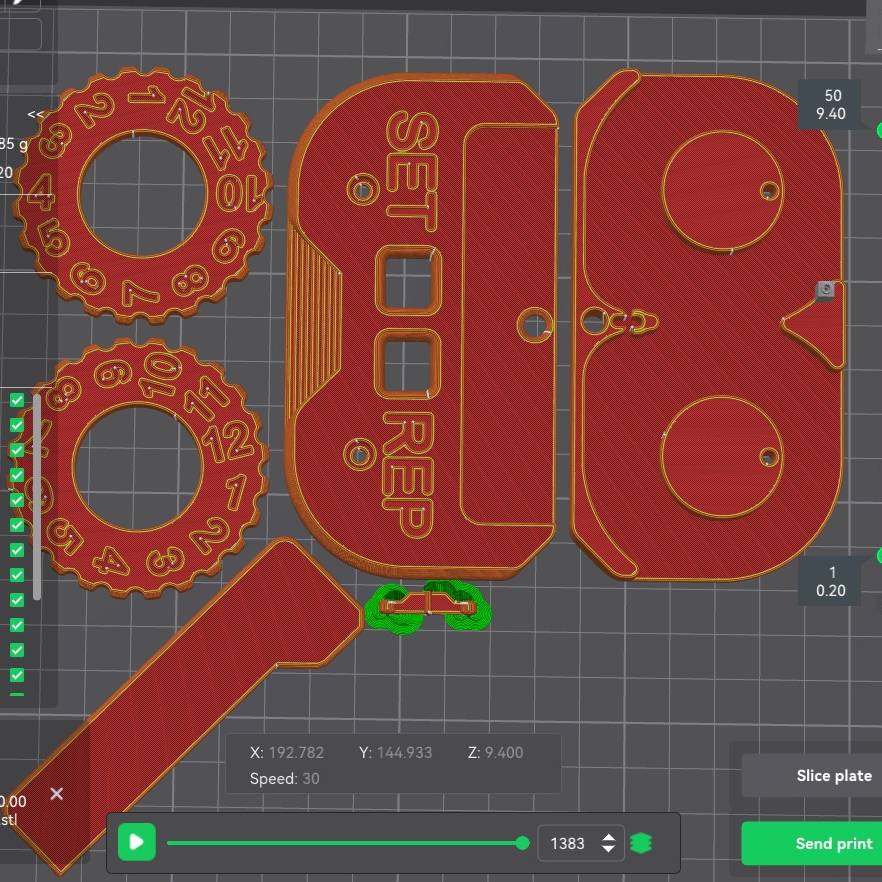882x882 pixels.
Task: Click the layer slider handle at layer 50
Action: point(878,129)
